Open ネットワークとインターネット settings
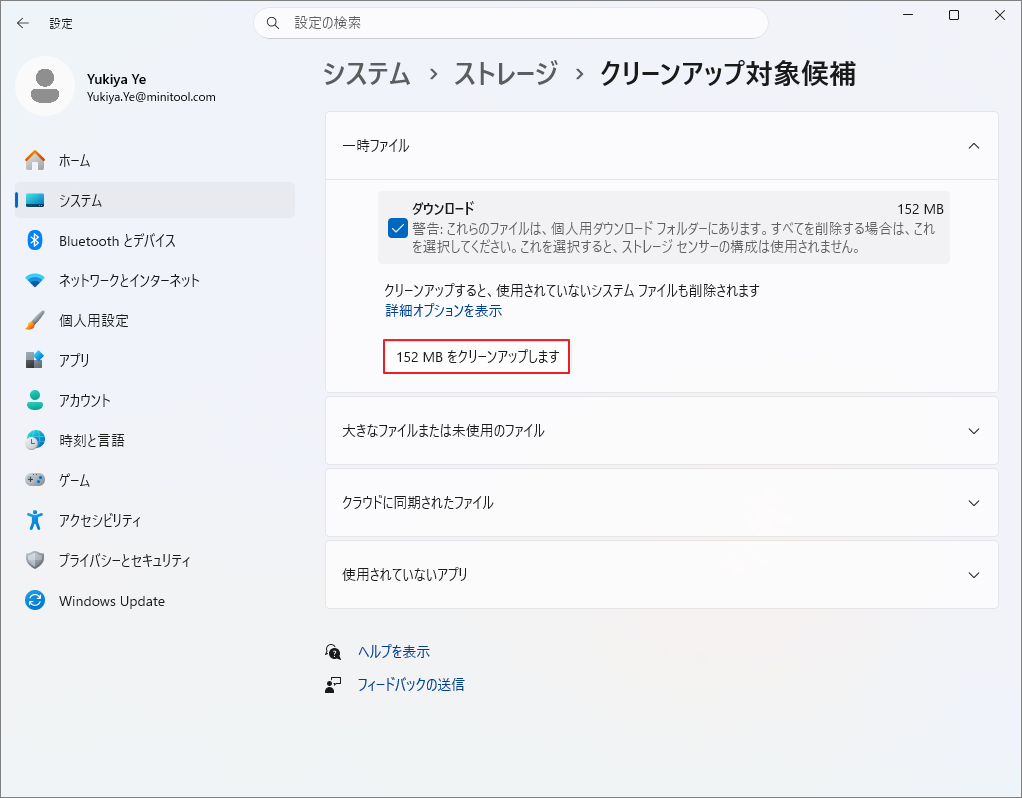This screenshot has width=1022, height=798. 155,280
